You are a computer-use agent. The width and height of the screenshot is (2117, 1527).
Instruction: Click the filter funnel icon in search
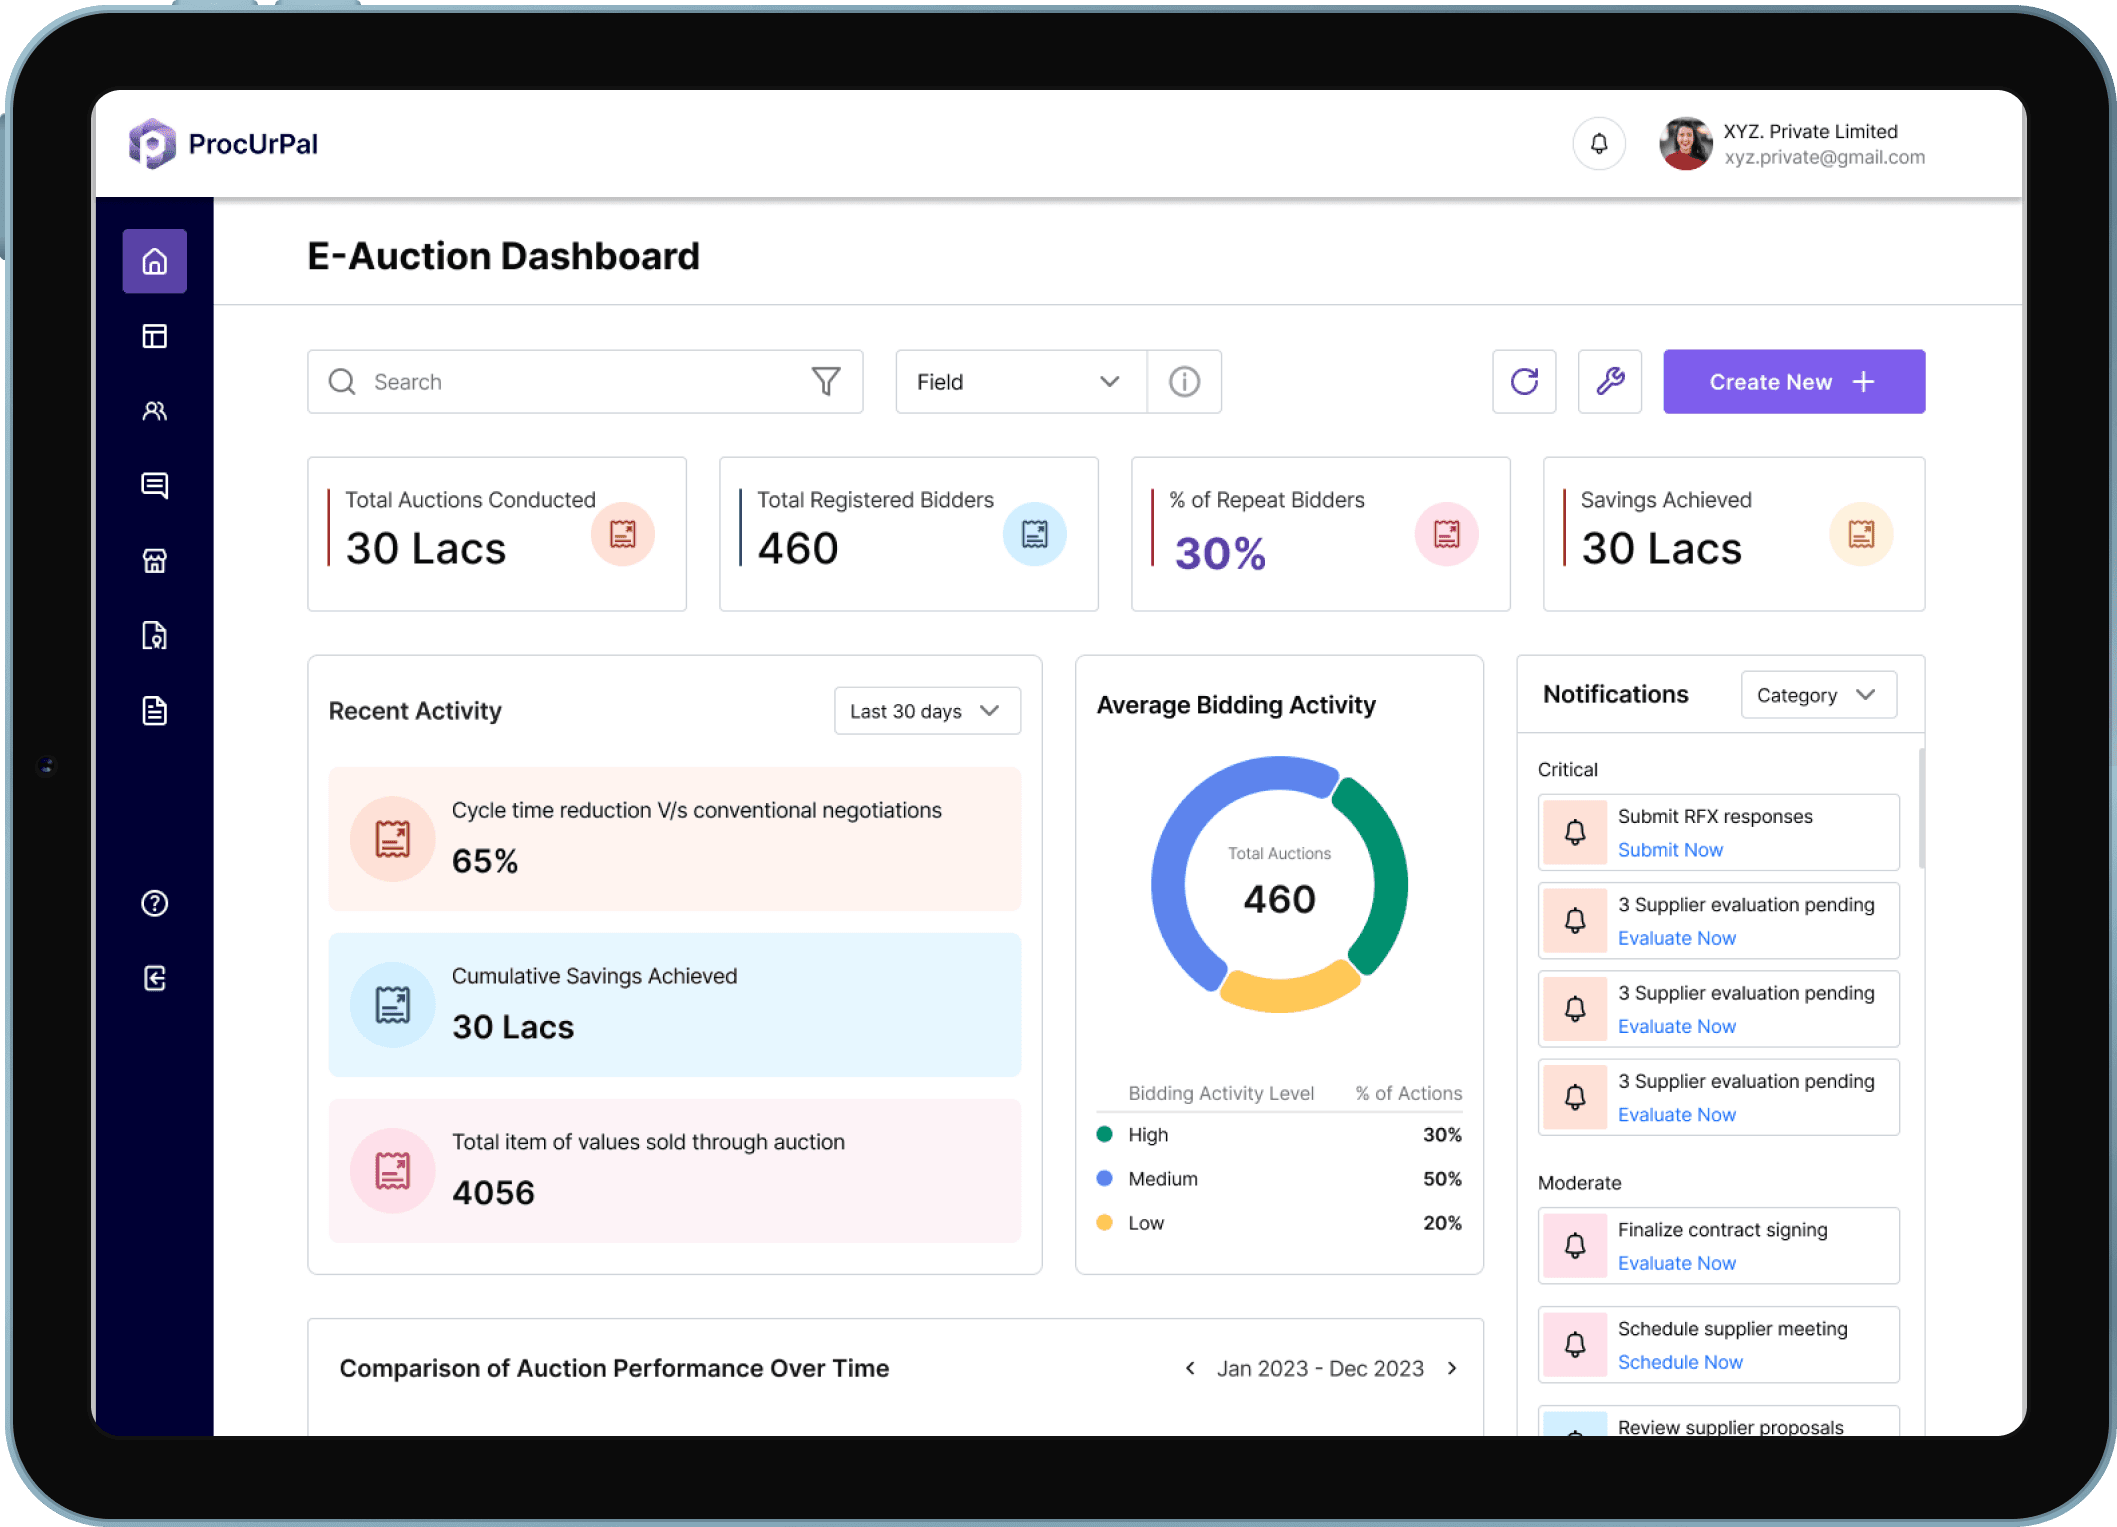coord(825,381)
